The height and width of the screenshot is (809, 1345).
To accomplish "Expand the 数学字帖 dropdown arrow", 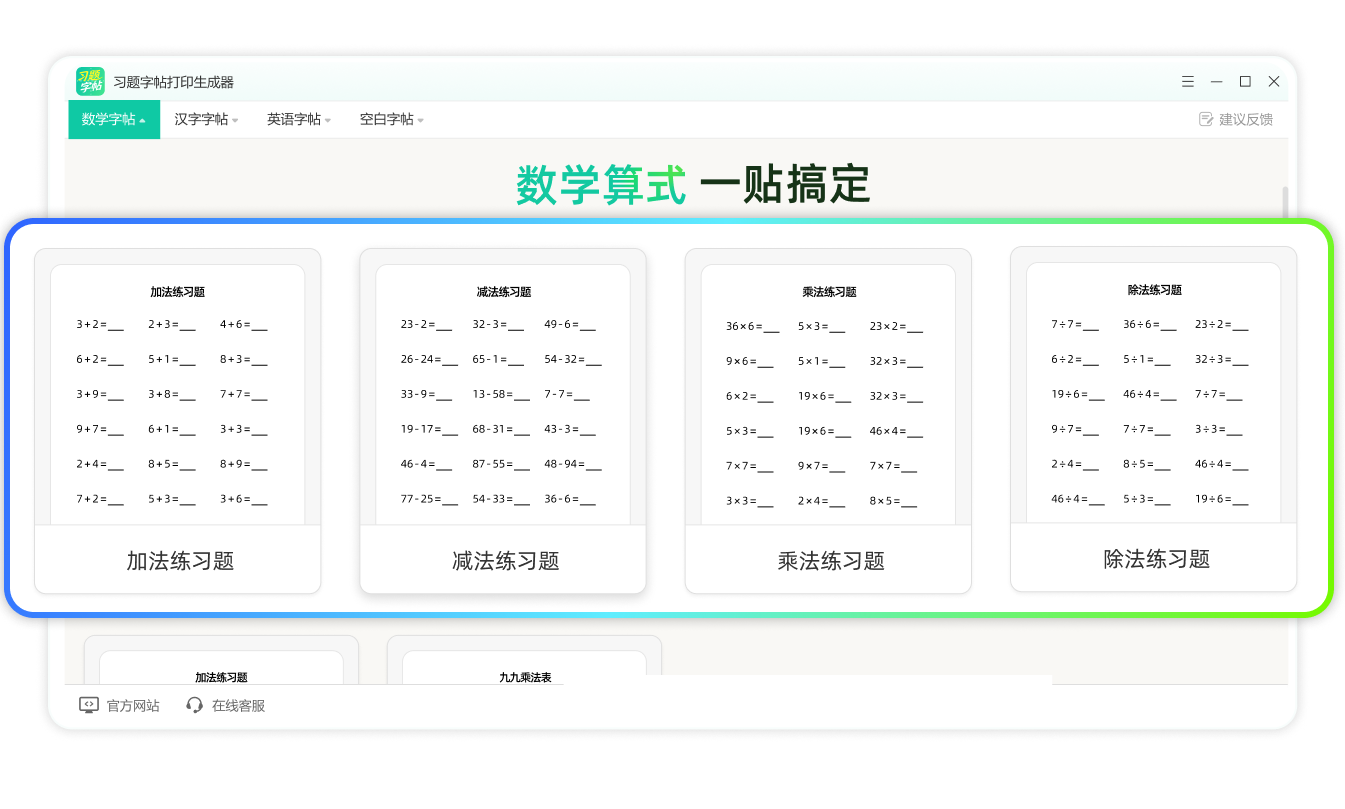I will [x=142, y=121].
